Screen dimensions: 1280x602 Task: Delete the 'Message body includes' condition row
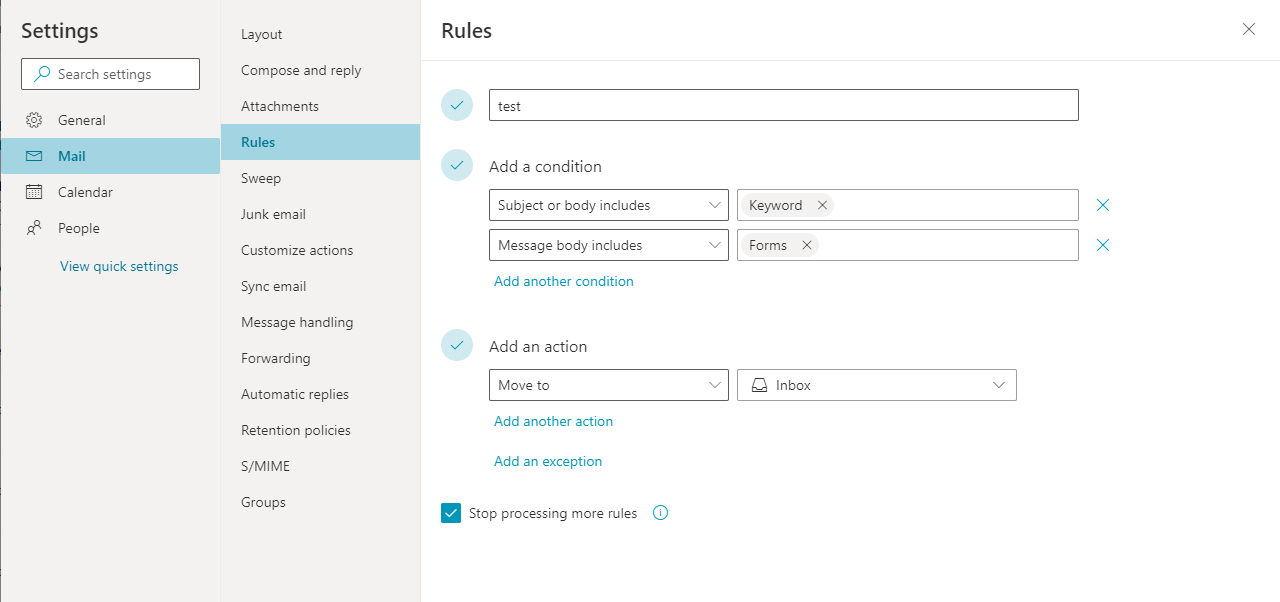point(1103,245)
